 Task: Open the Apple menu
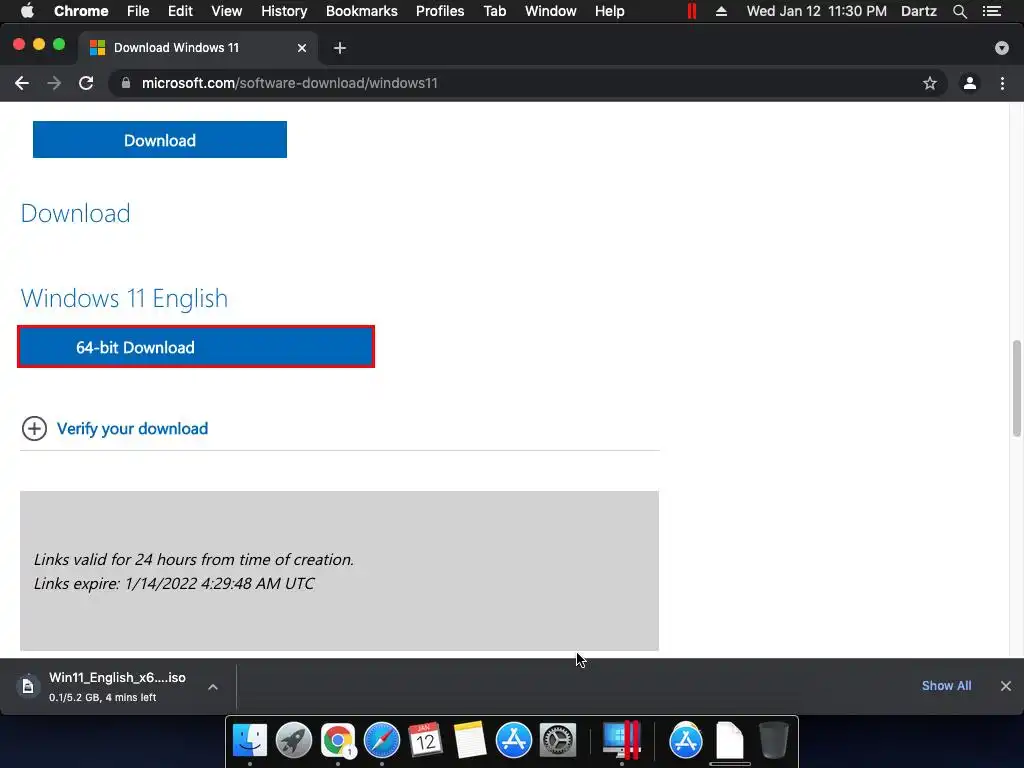[x=27, y=11]
